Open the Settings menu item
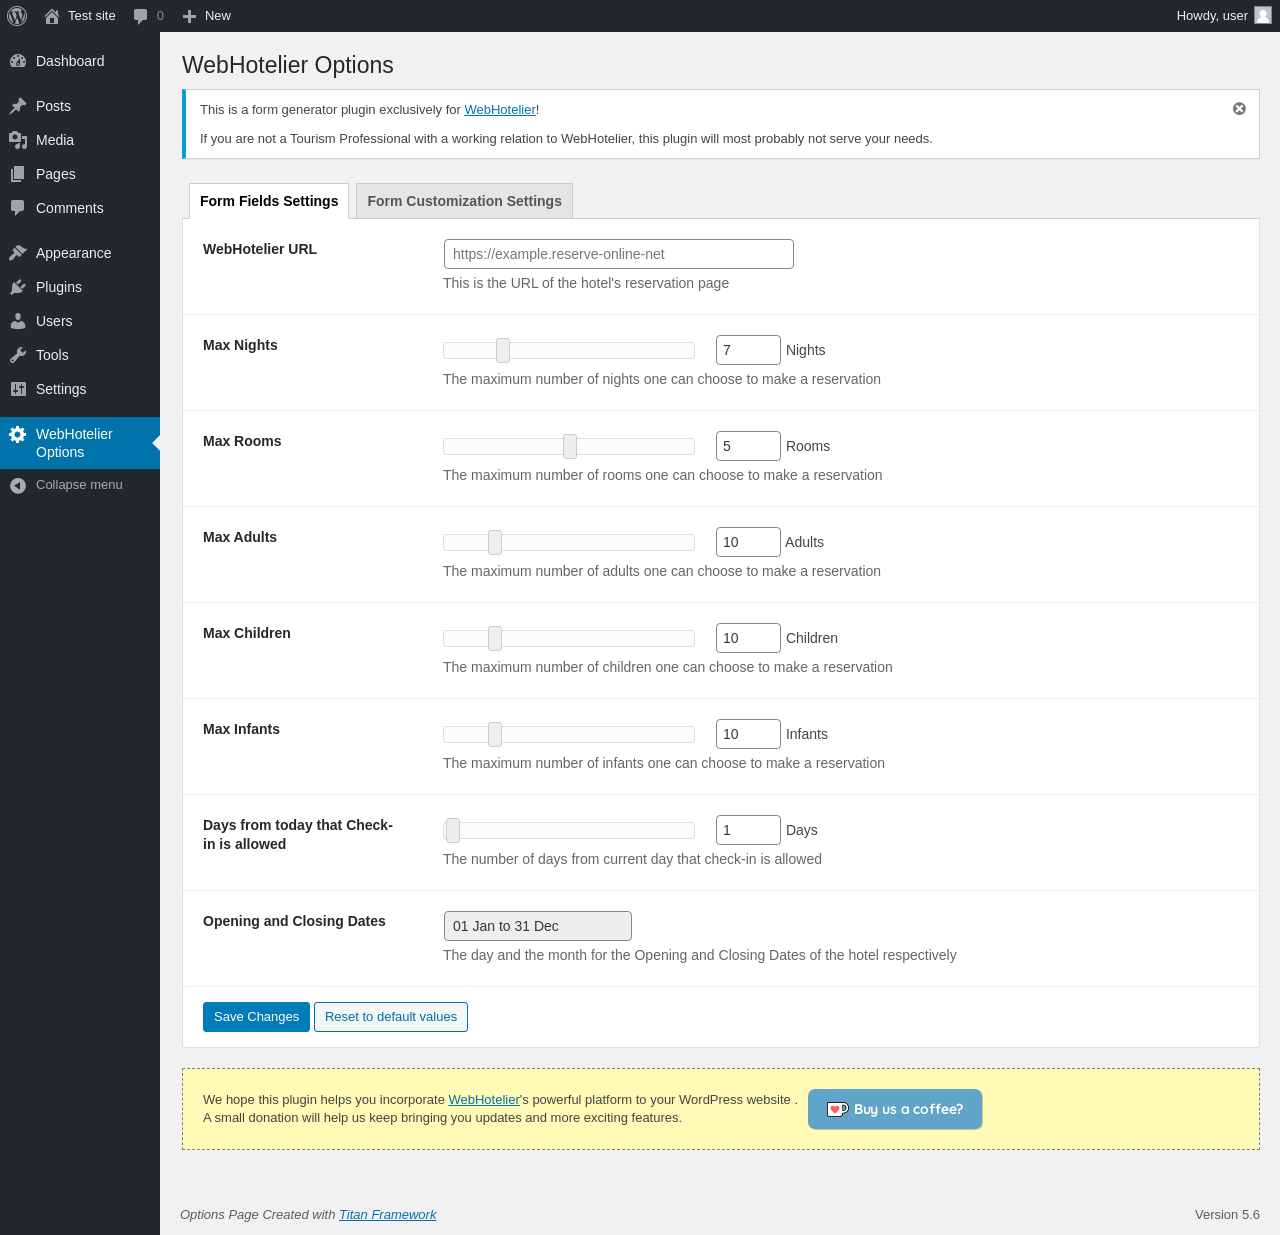 coord(80,389)
